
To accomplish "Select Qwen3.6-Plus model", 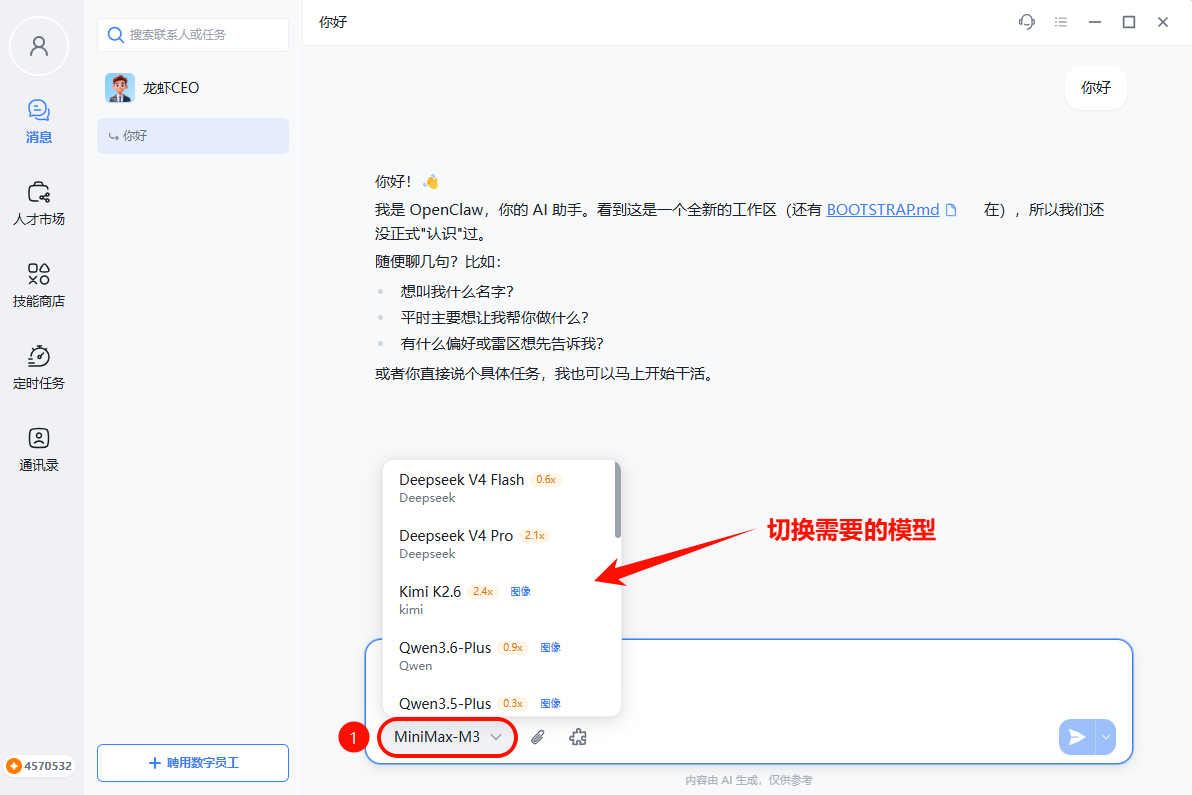I will (499, 656).
